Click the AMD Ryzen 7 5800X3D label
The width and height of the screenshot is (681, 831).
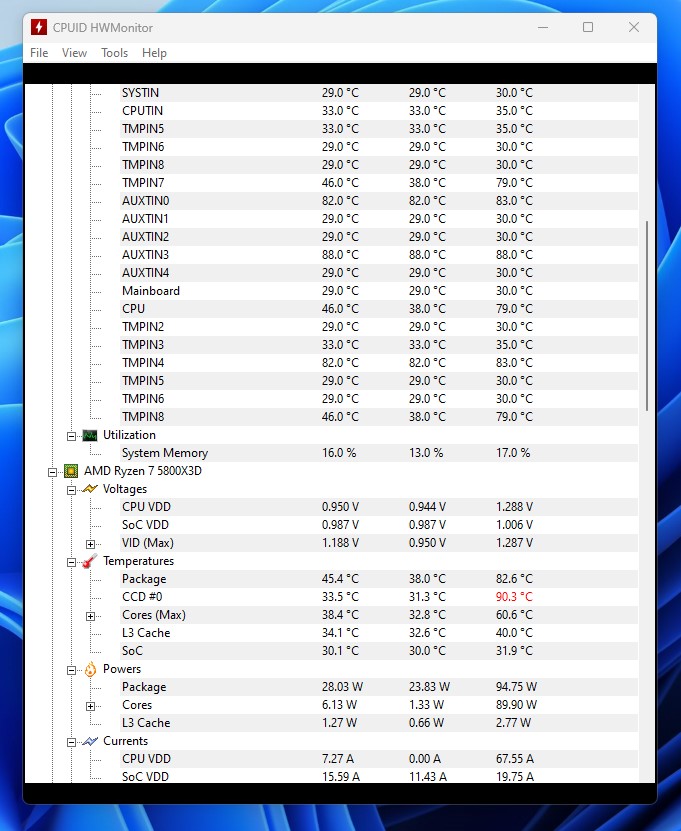pos(143,471)
